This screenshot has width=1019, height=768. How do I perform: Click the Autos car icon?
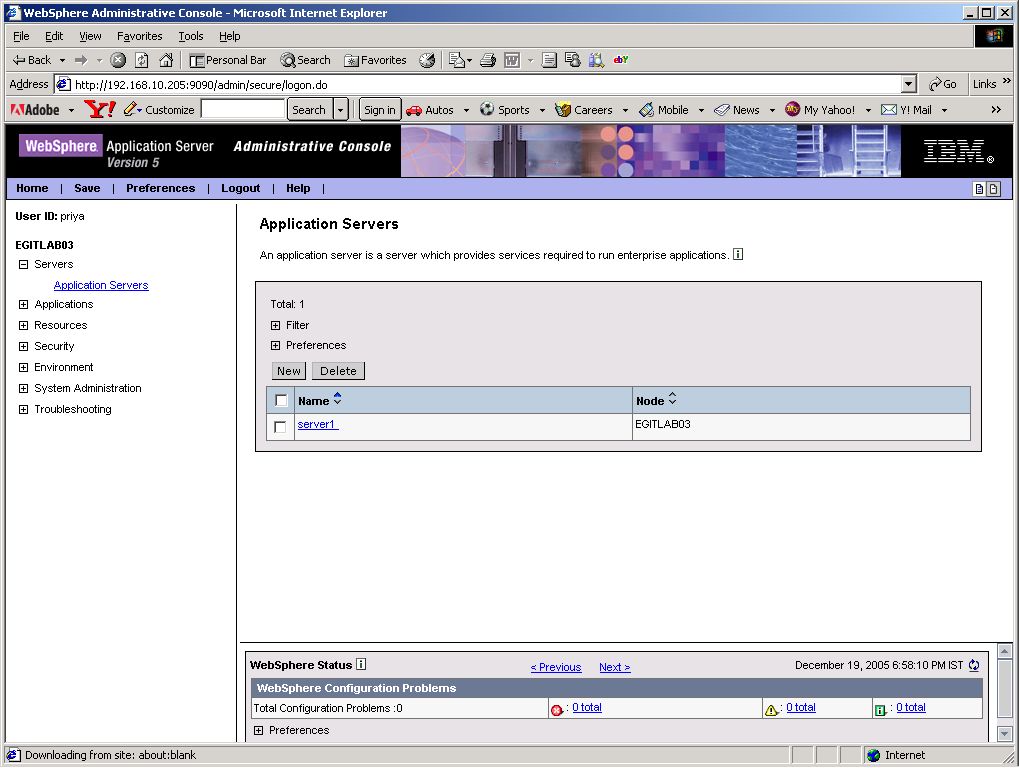[413, 110]
